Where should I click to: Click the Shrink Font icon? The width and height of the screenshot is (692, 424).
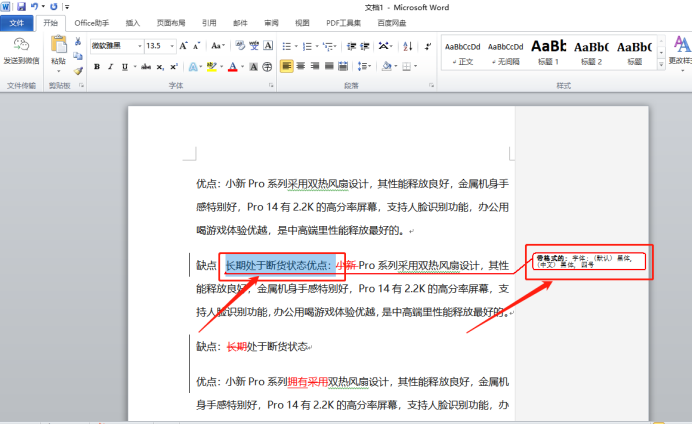197,45
